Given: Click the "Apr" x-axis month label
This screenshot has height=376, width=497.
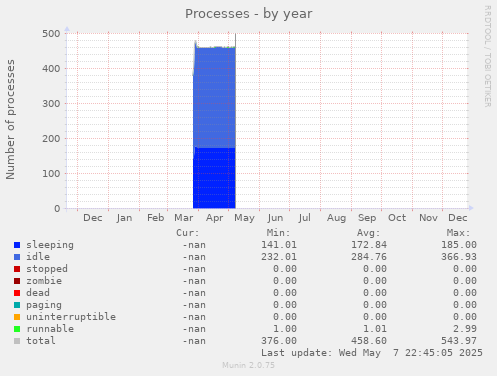Looking at the screenshot, I should [214, 218].
